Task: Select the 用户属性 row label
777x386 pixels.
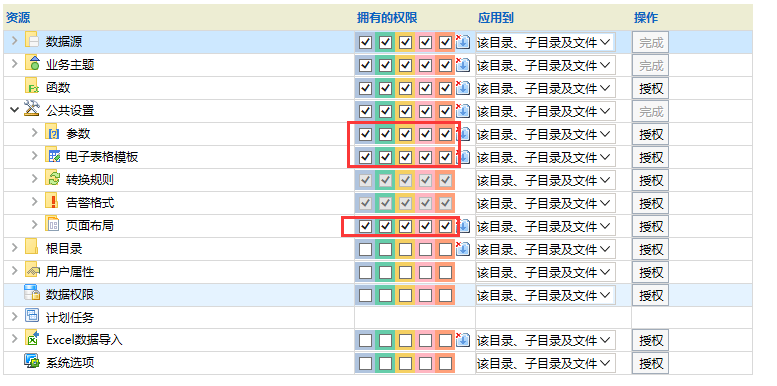Action: pos(70,272)
